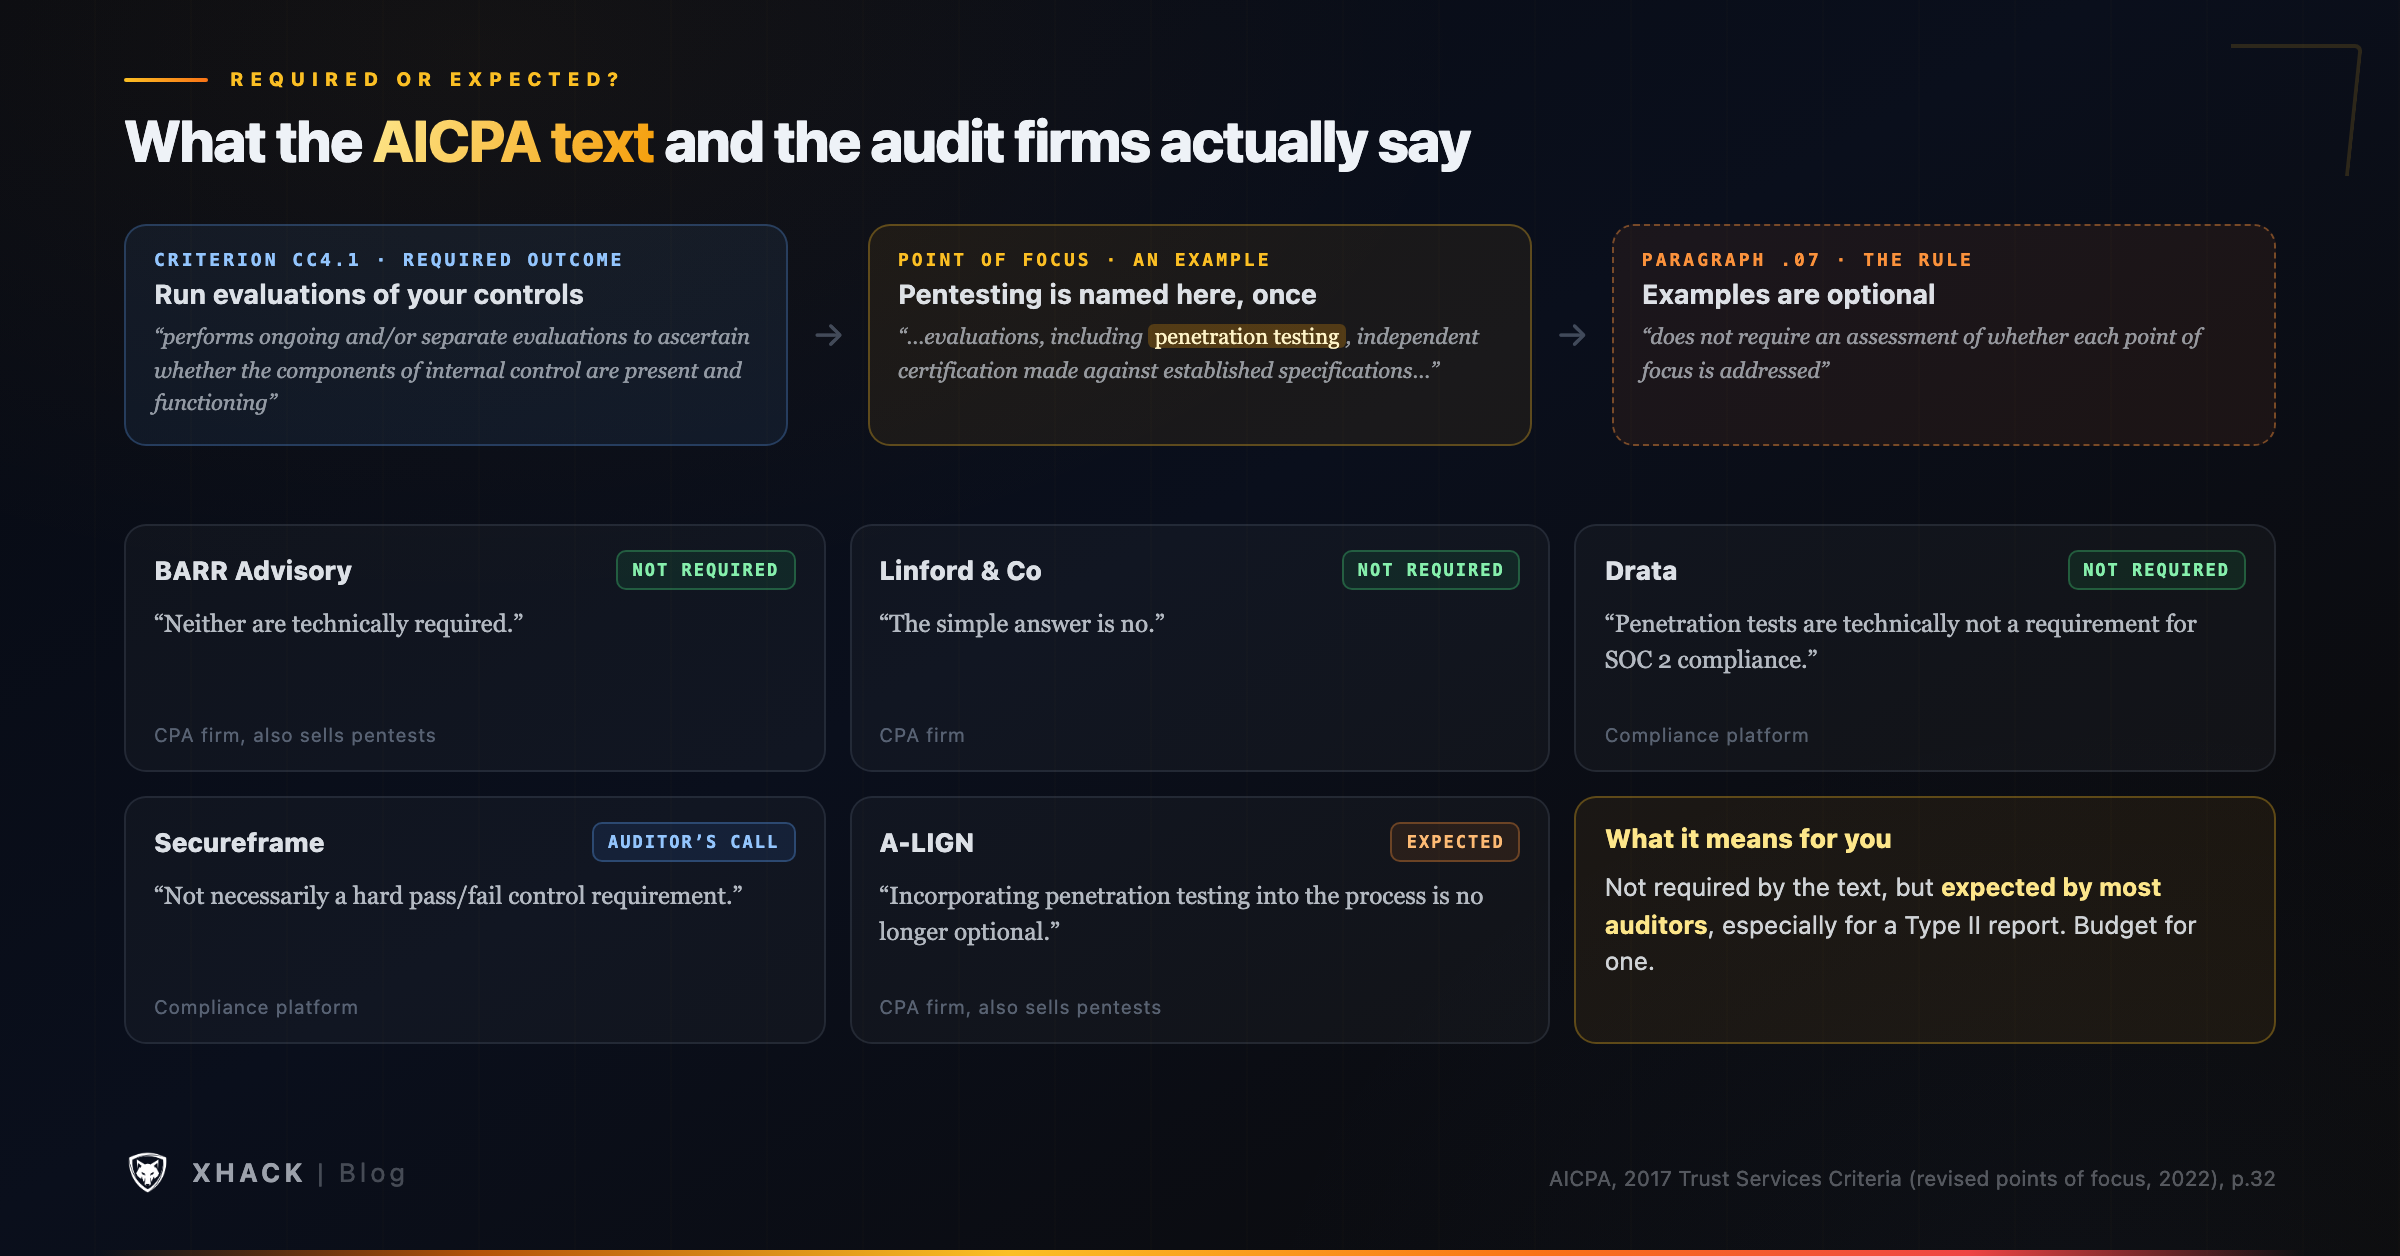This screenshot has width=2400, height=1256.
Task: Click the Drata card title
Action: [x=1641, y=571]
